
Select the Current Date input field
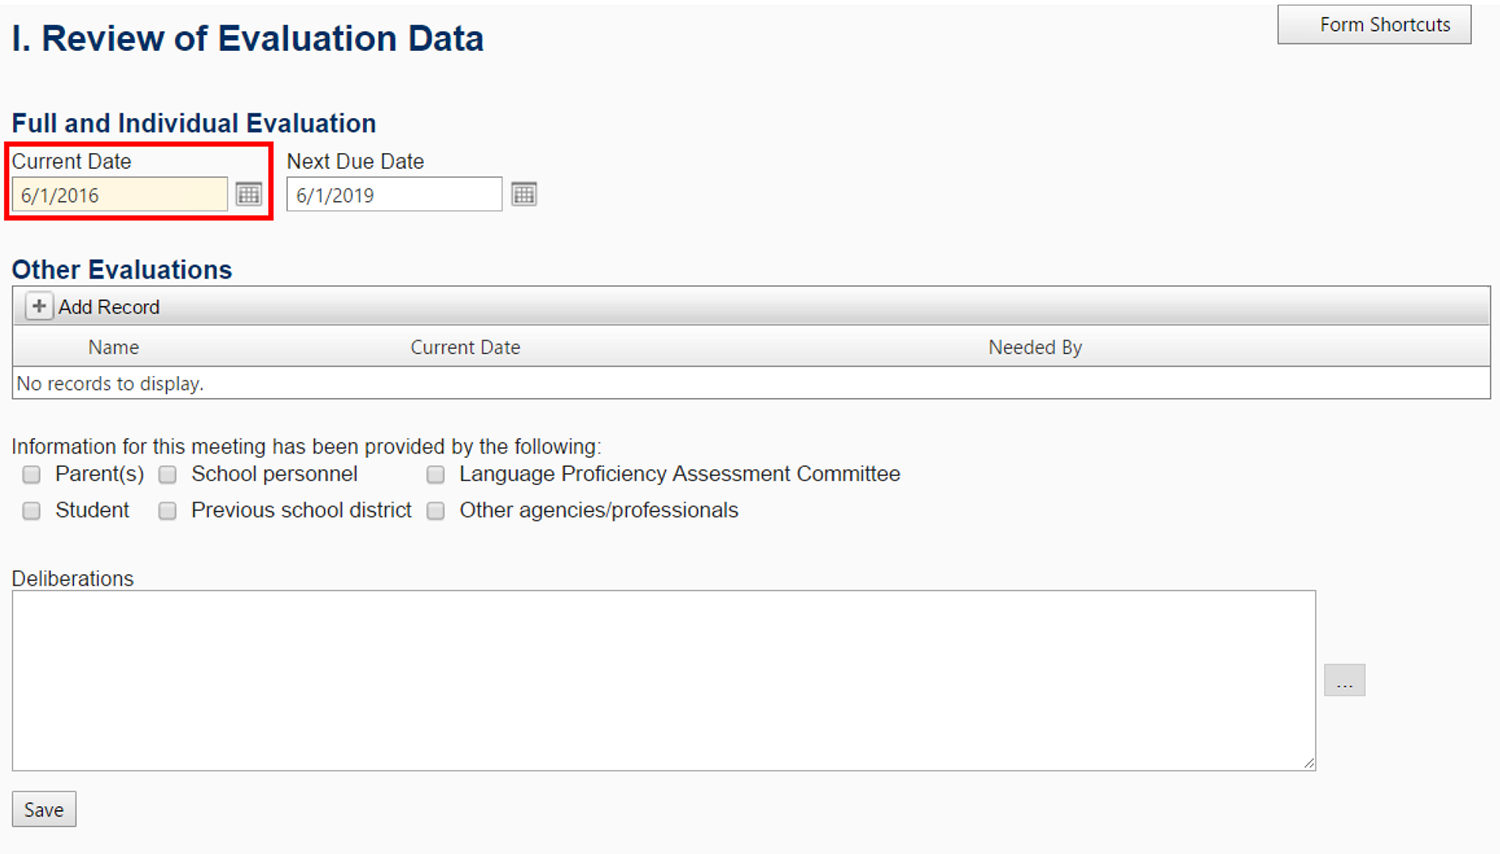pyautogui.click(x=120, y=193)
